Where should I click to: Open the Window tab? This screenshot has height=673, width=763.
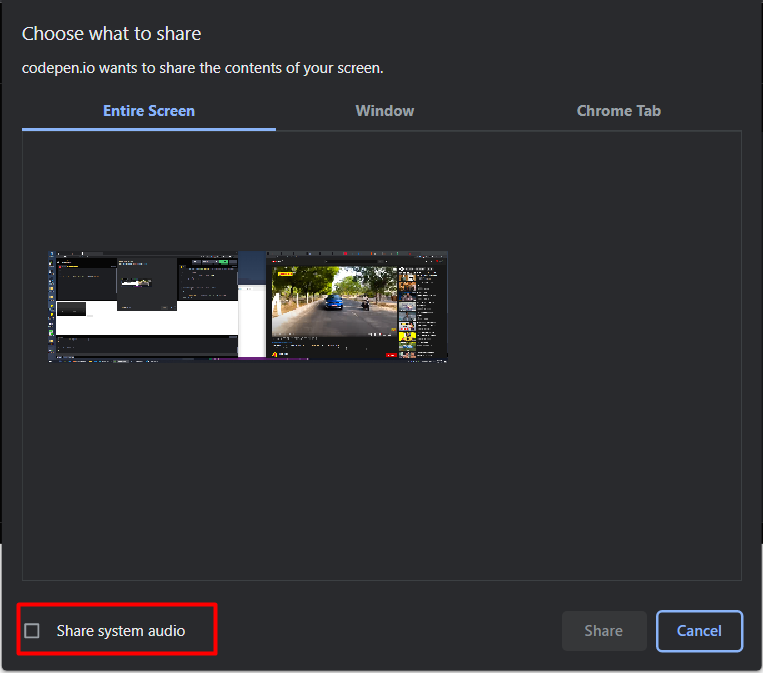point(385,111)
